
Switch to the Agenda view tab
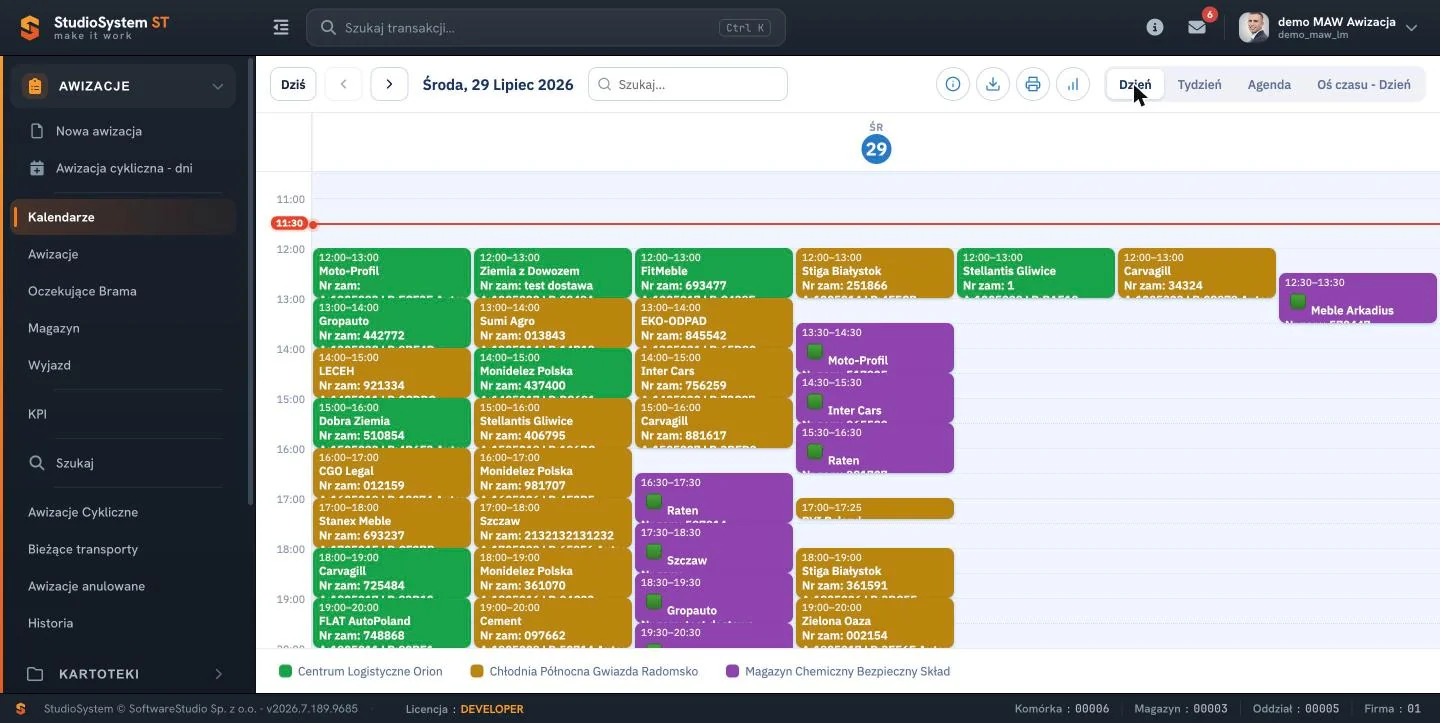click(x=1269, y=85)
